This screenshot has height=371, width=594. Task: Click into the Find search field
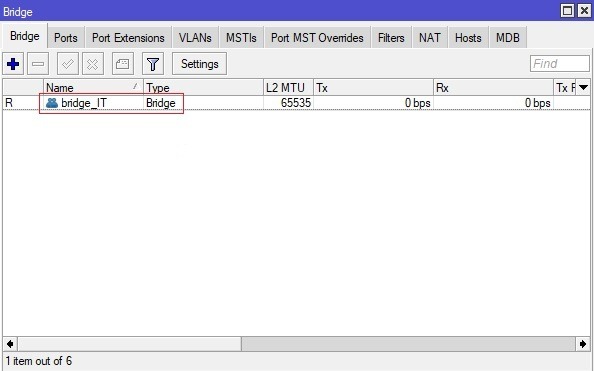click(560, 64)
